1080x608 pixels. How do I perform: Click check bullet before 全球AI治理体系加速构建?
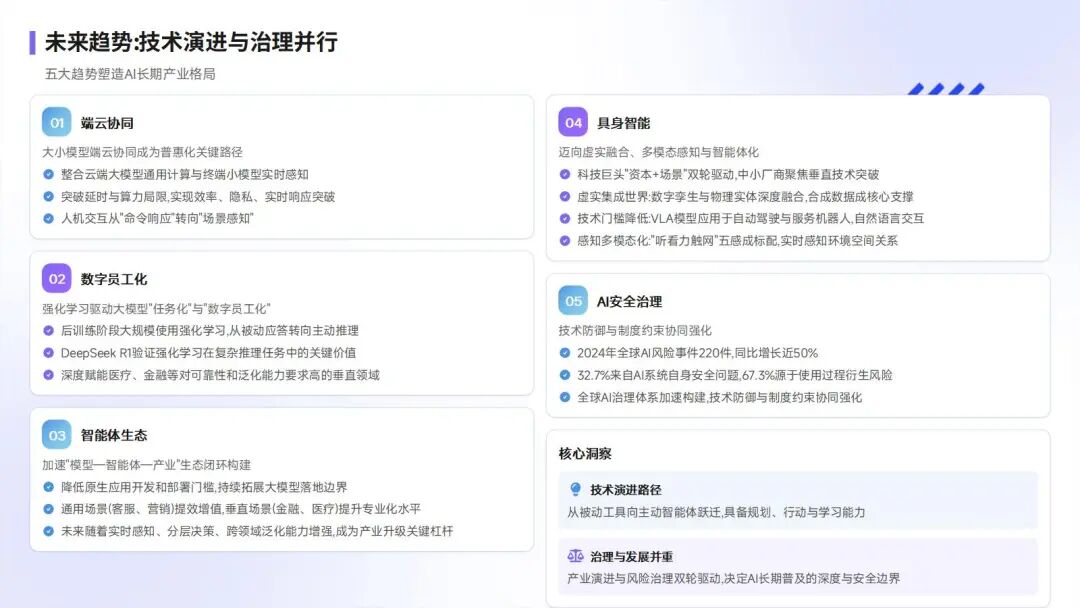pos(565,397)
